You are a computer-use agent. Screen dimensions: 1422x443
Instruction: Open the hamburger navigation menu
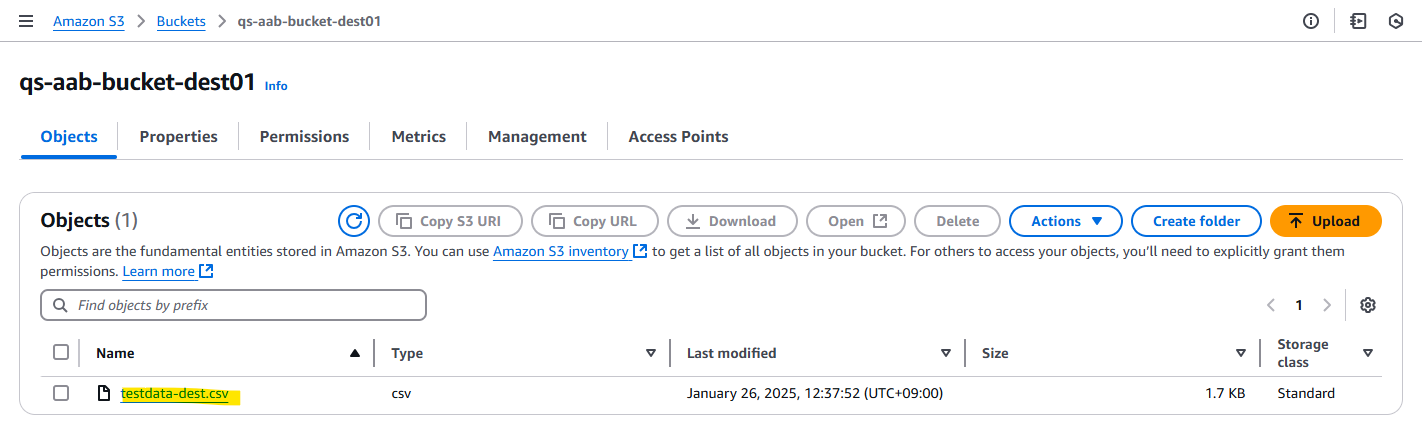[26, 21]
